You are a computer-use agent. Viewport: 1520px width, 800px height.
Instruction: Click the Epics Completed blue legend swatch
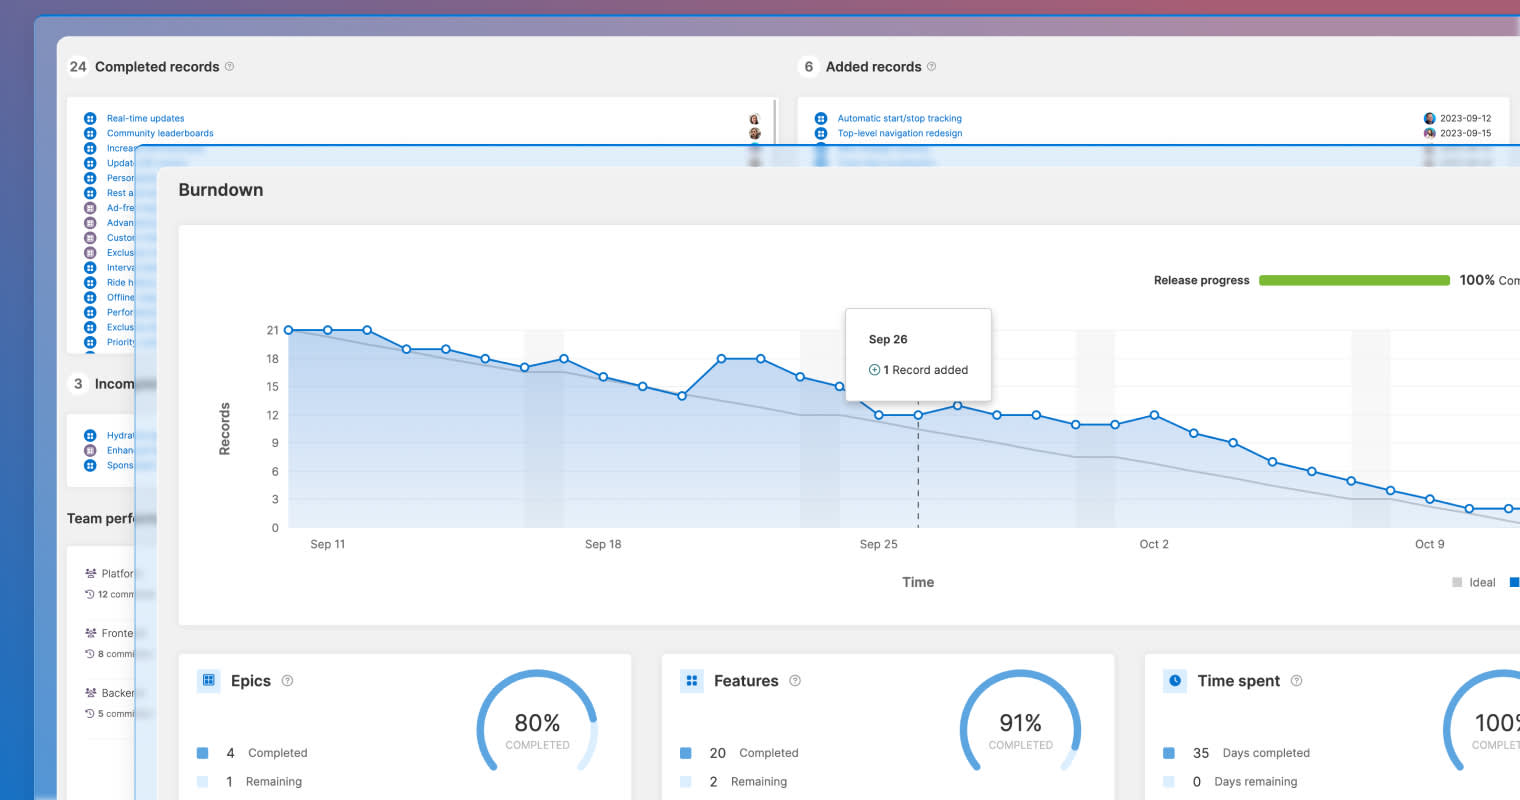click(203, 753)
